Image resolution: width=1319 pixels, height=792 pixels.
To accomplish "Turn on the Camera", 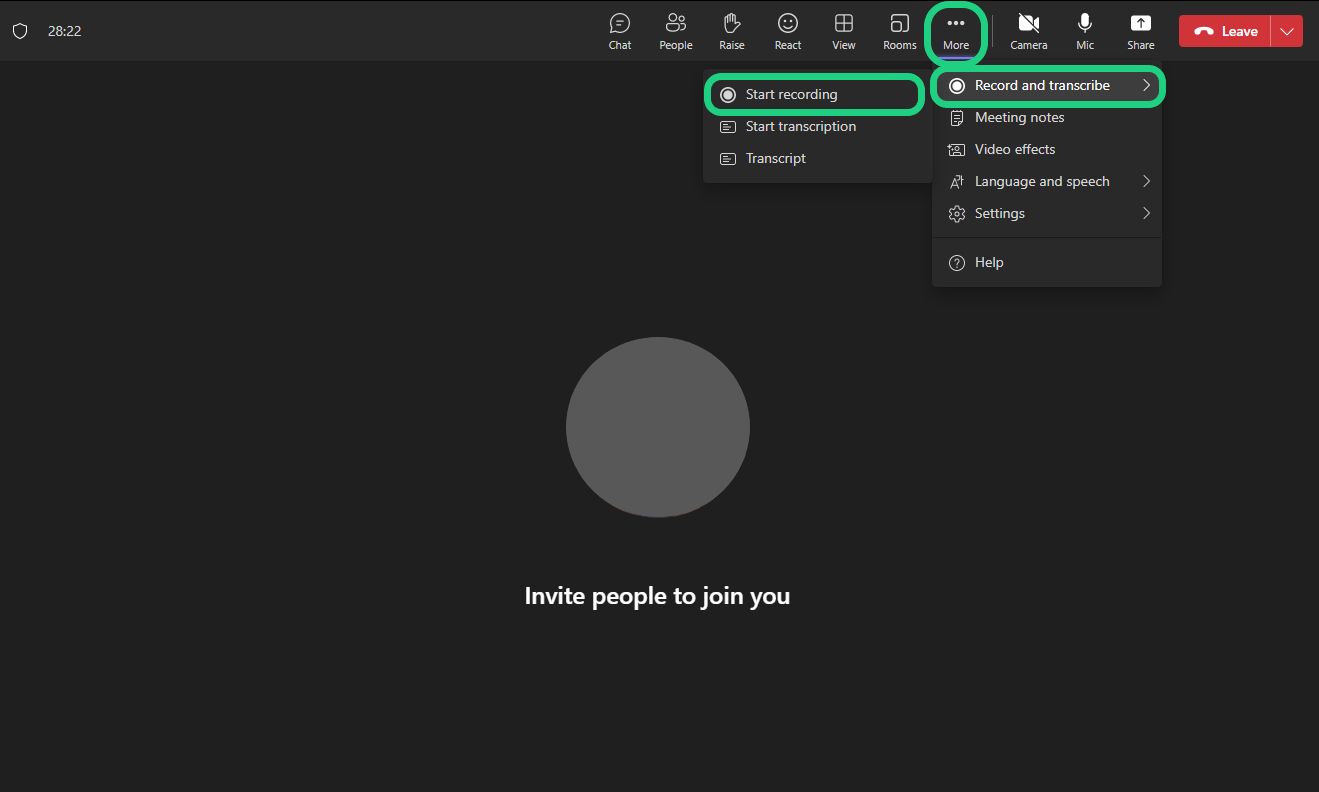I will [x=1028, y=31].
